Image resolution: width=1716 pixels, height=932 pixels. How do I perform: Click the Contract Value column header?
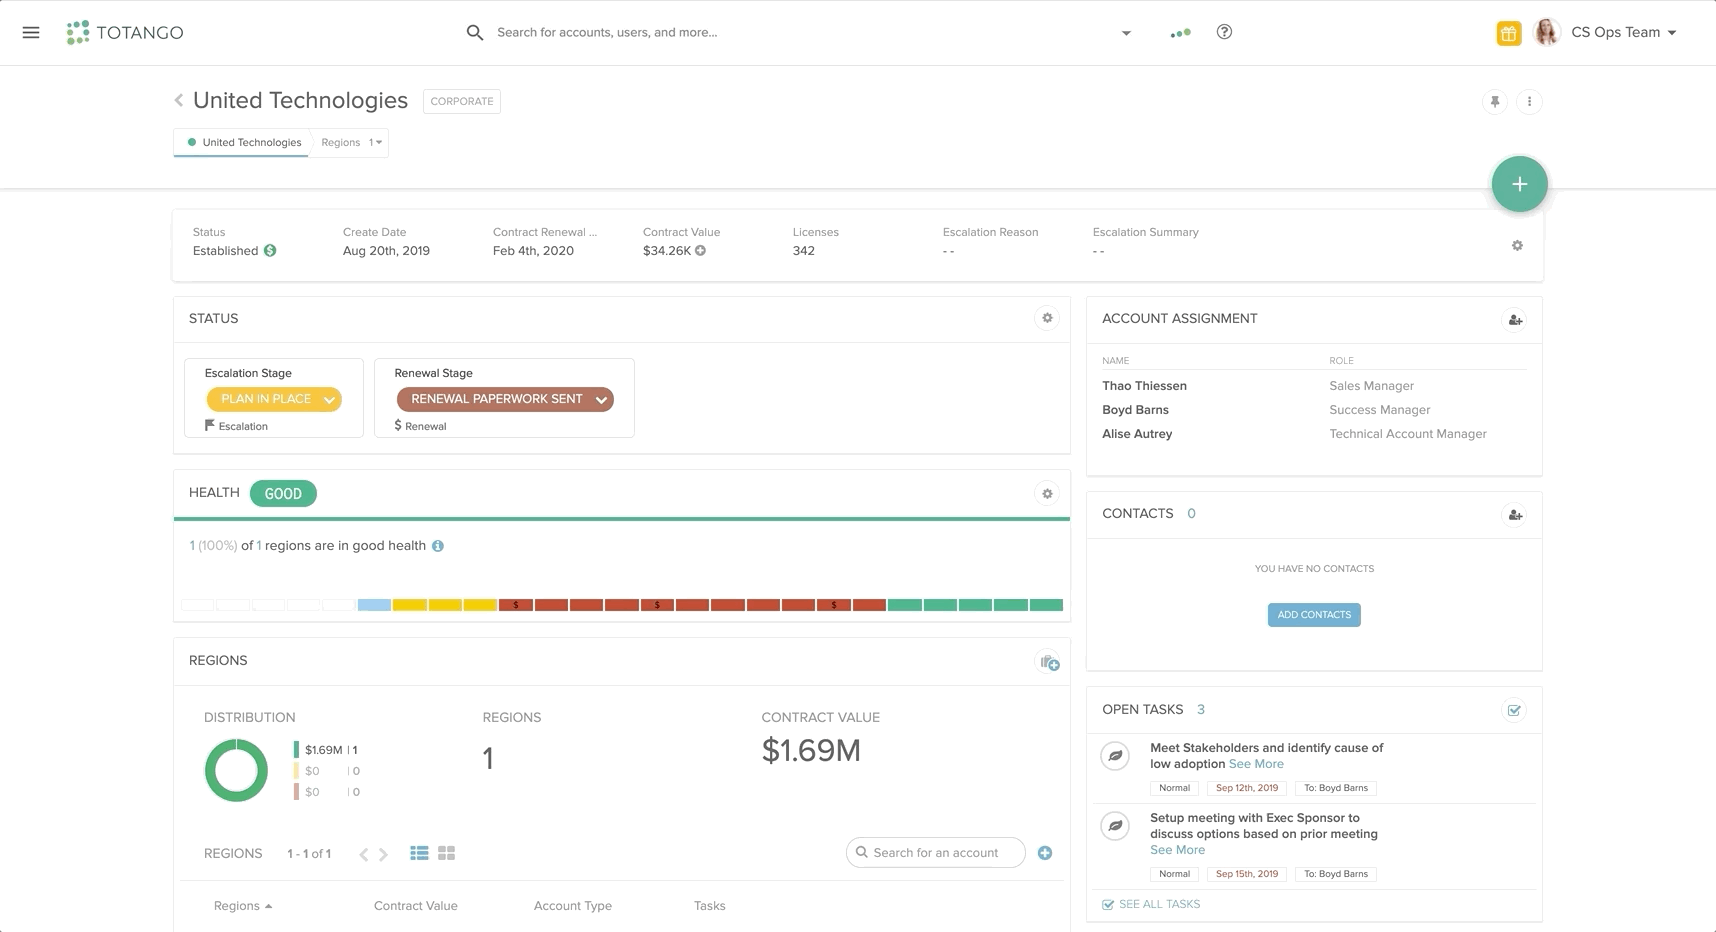[x=416, y=906]
